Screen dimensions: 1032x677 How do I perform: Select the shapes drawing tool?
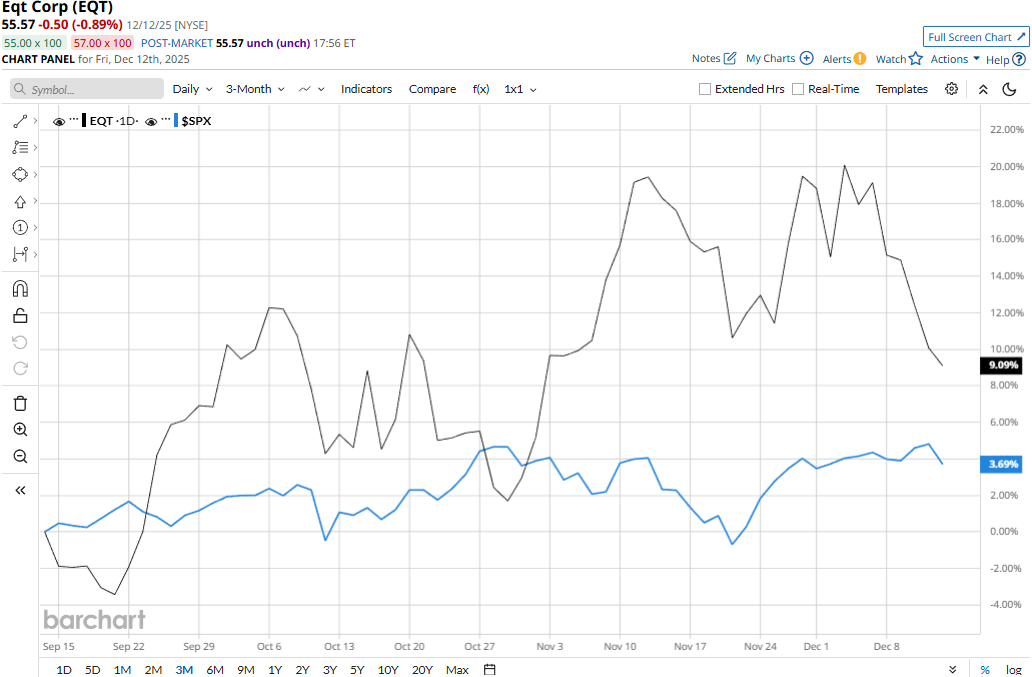[x=20, y=174]
